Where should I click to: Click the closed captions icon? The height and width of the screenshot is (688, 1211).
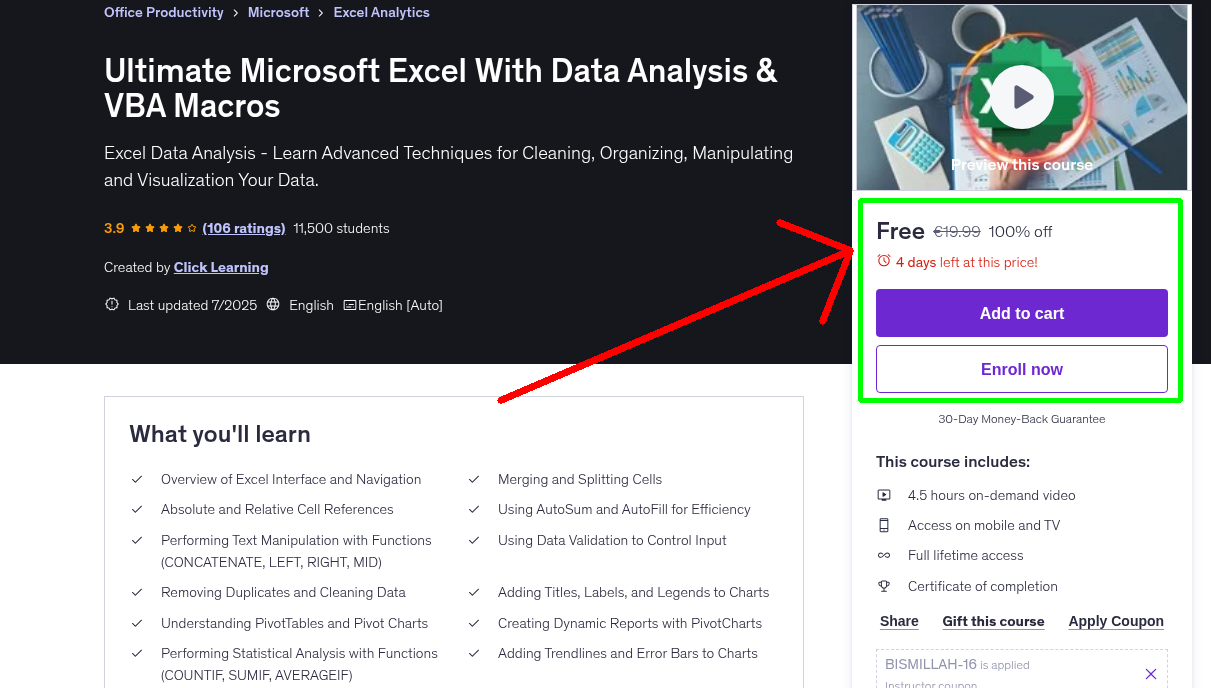click(350, 305)
